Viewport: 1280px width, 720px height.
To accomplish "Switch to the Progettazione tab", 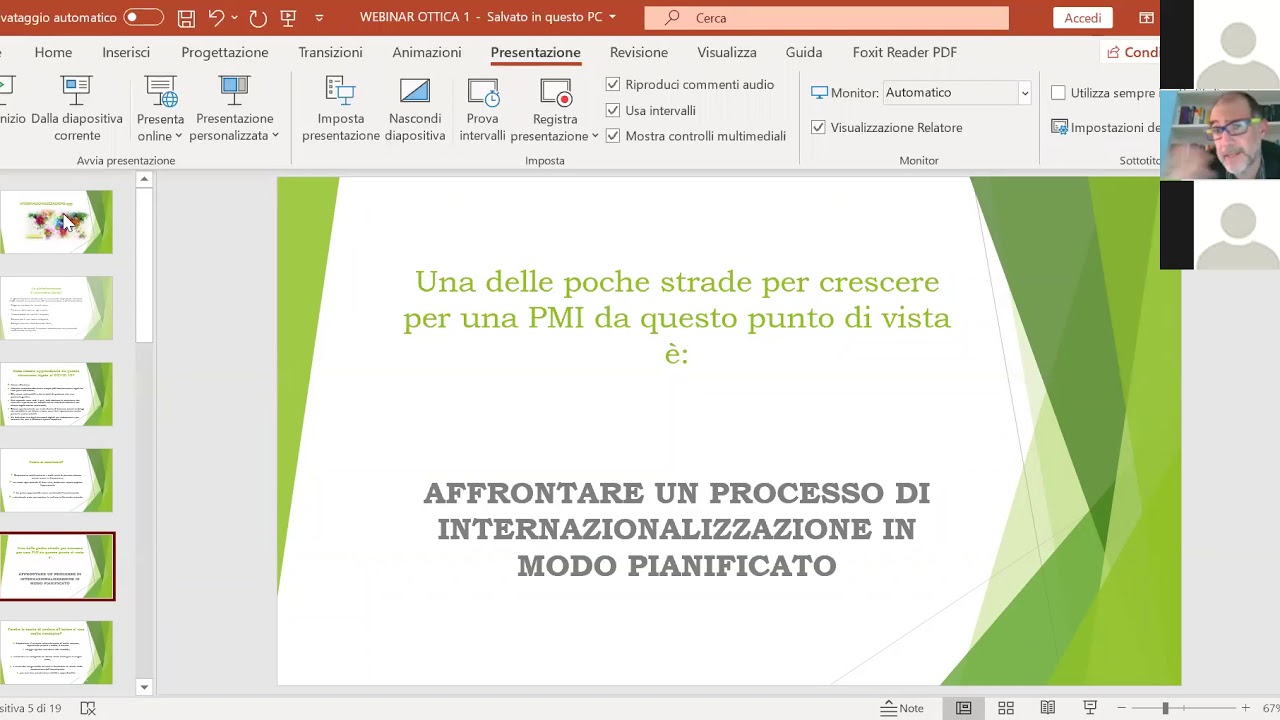I will [225, 52].
